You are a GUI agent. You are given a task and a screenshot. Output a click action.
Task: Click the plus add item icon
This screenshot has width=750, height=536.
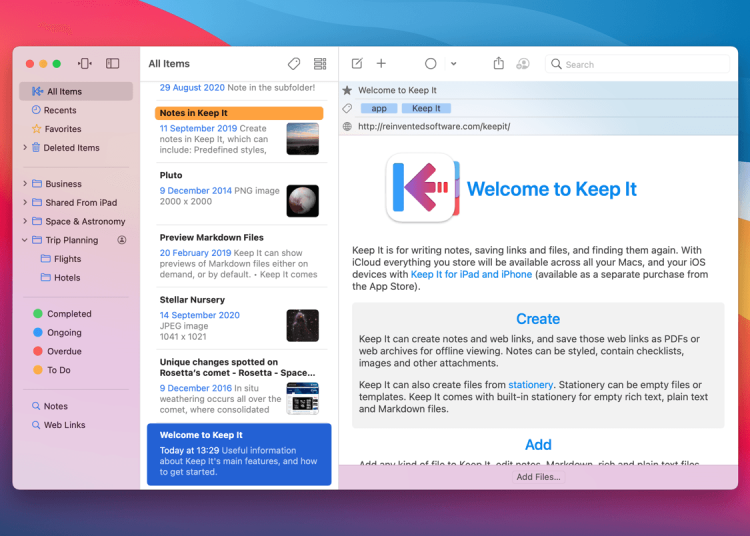coord(381,64)
